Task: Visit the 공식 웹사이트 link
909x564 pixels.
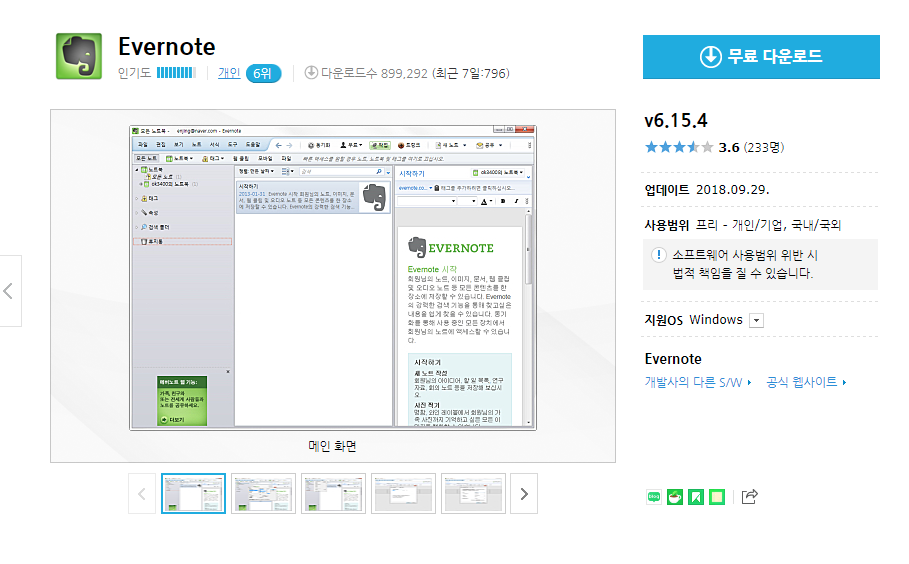Action: pos(806,382)
